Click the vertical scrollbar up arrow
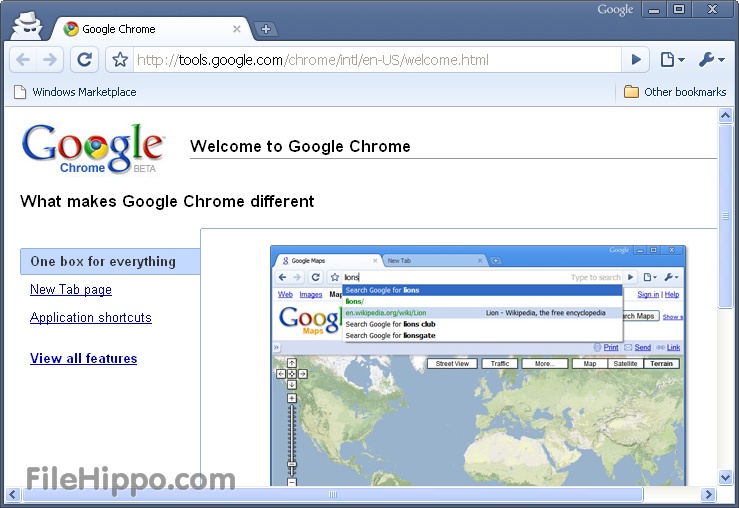739x508 pixels. pos(725,115)
